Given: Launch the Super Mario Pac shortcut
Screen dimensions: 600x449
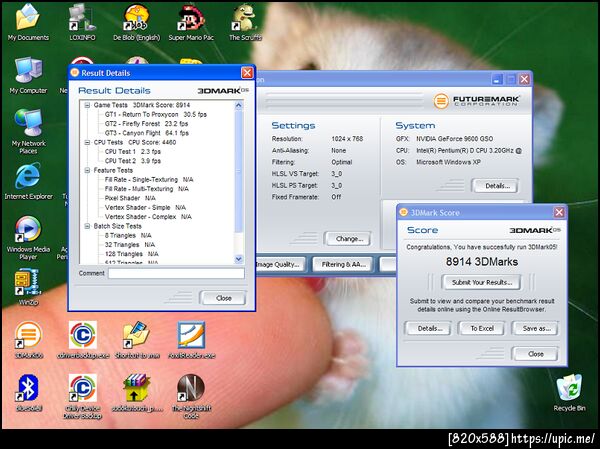Looking at the screenshot, I should (191, 22).
